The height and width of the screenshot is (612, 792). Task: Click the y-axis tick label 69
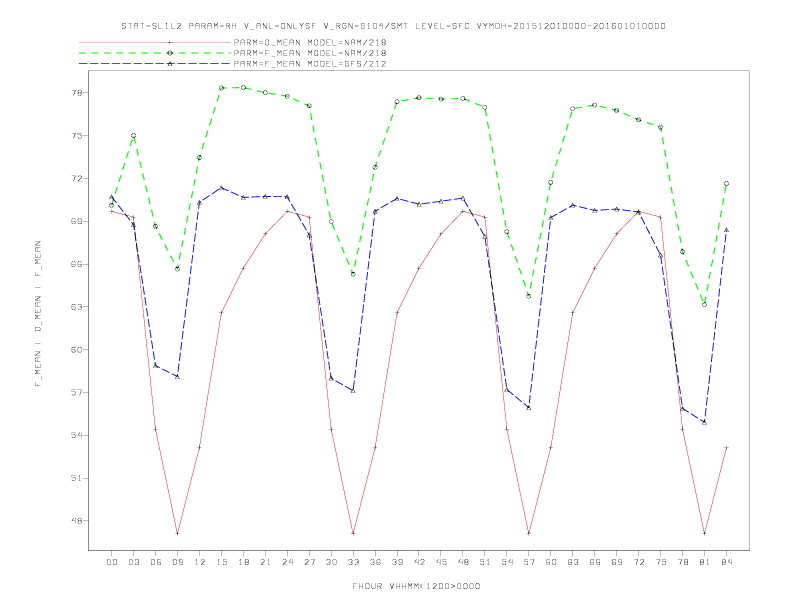tap(77, 221)
